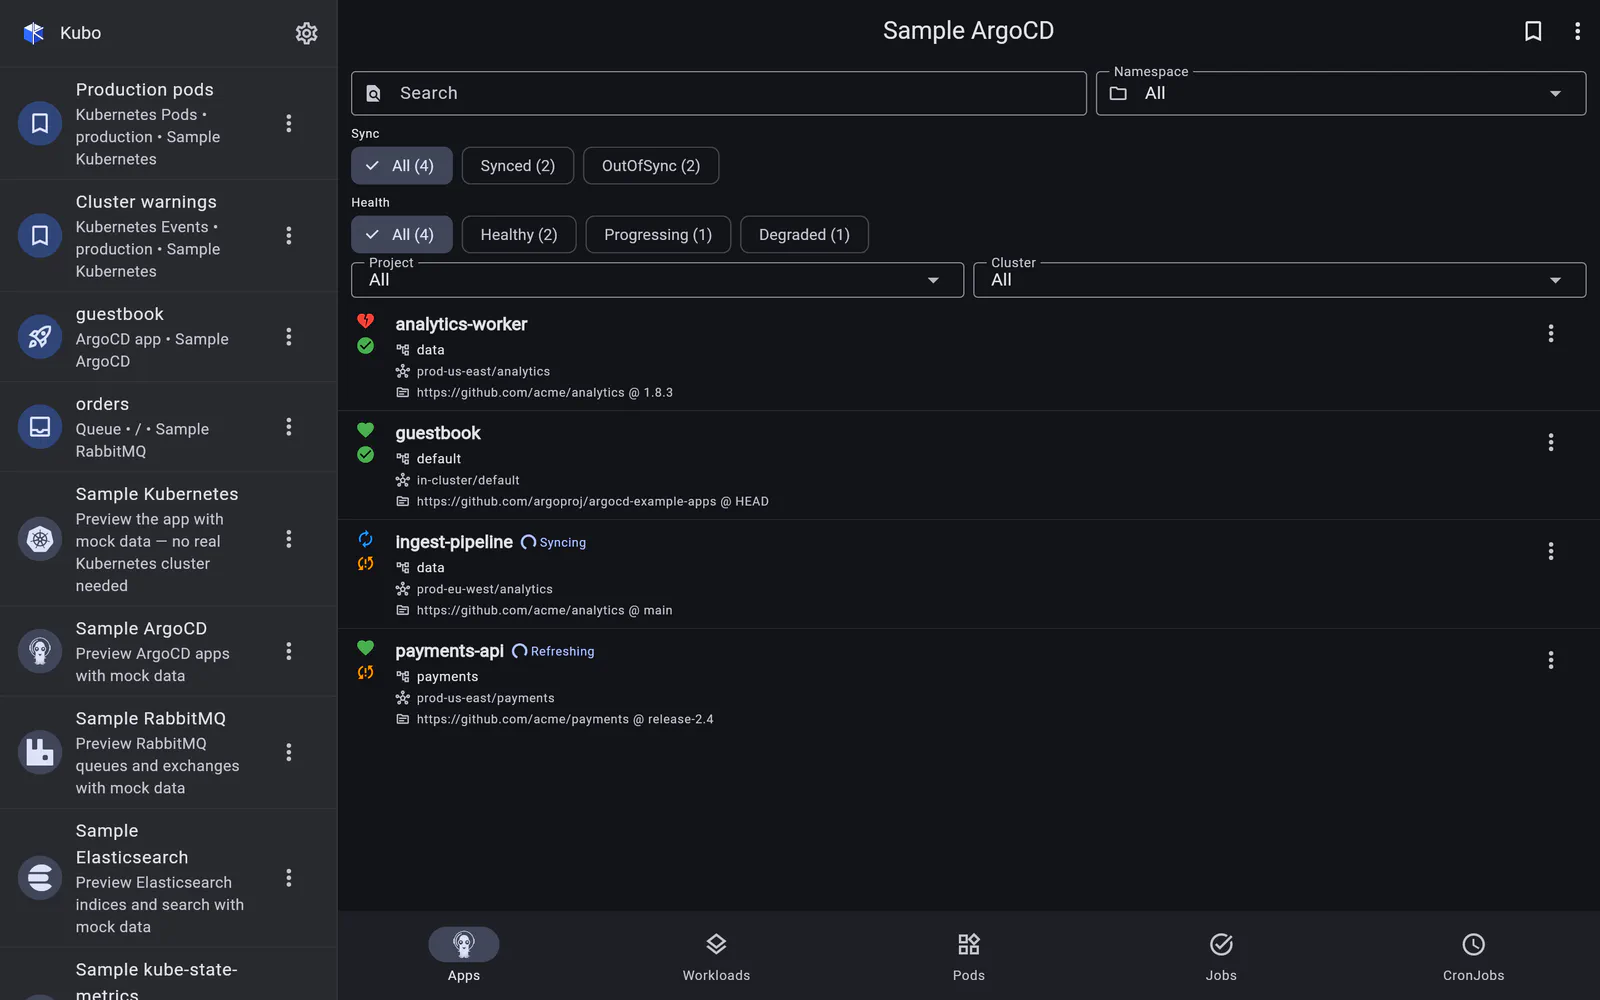
Task: Open the analytics-worker application
Action: tap(968, 357)
